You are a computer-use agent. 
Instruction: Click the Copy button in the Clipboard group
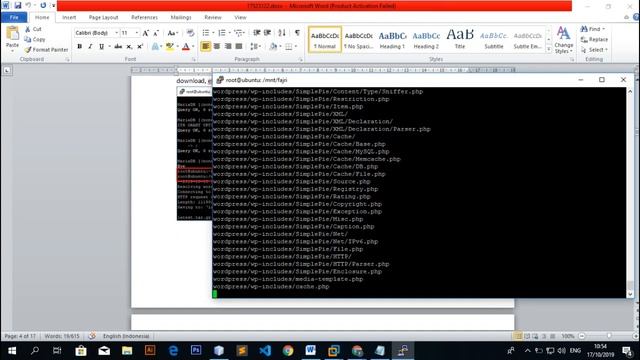[35, 40]
